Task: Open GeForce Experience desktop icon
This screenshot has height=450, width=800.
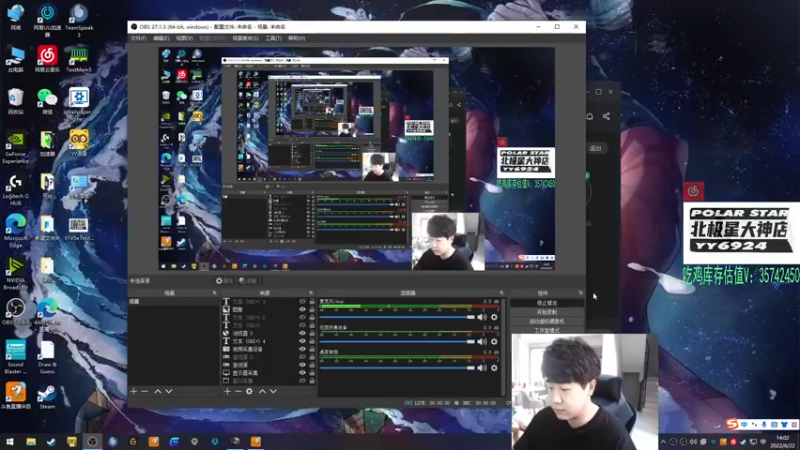Action: 15,148
